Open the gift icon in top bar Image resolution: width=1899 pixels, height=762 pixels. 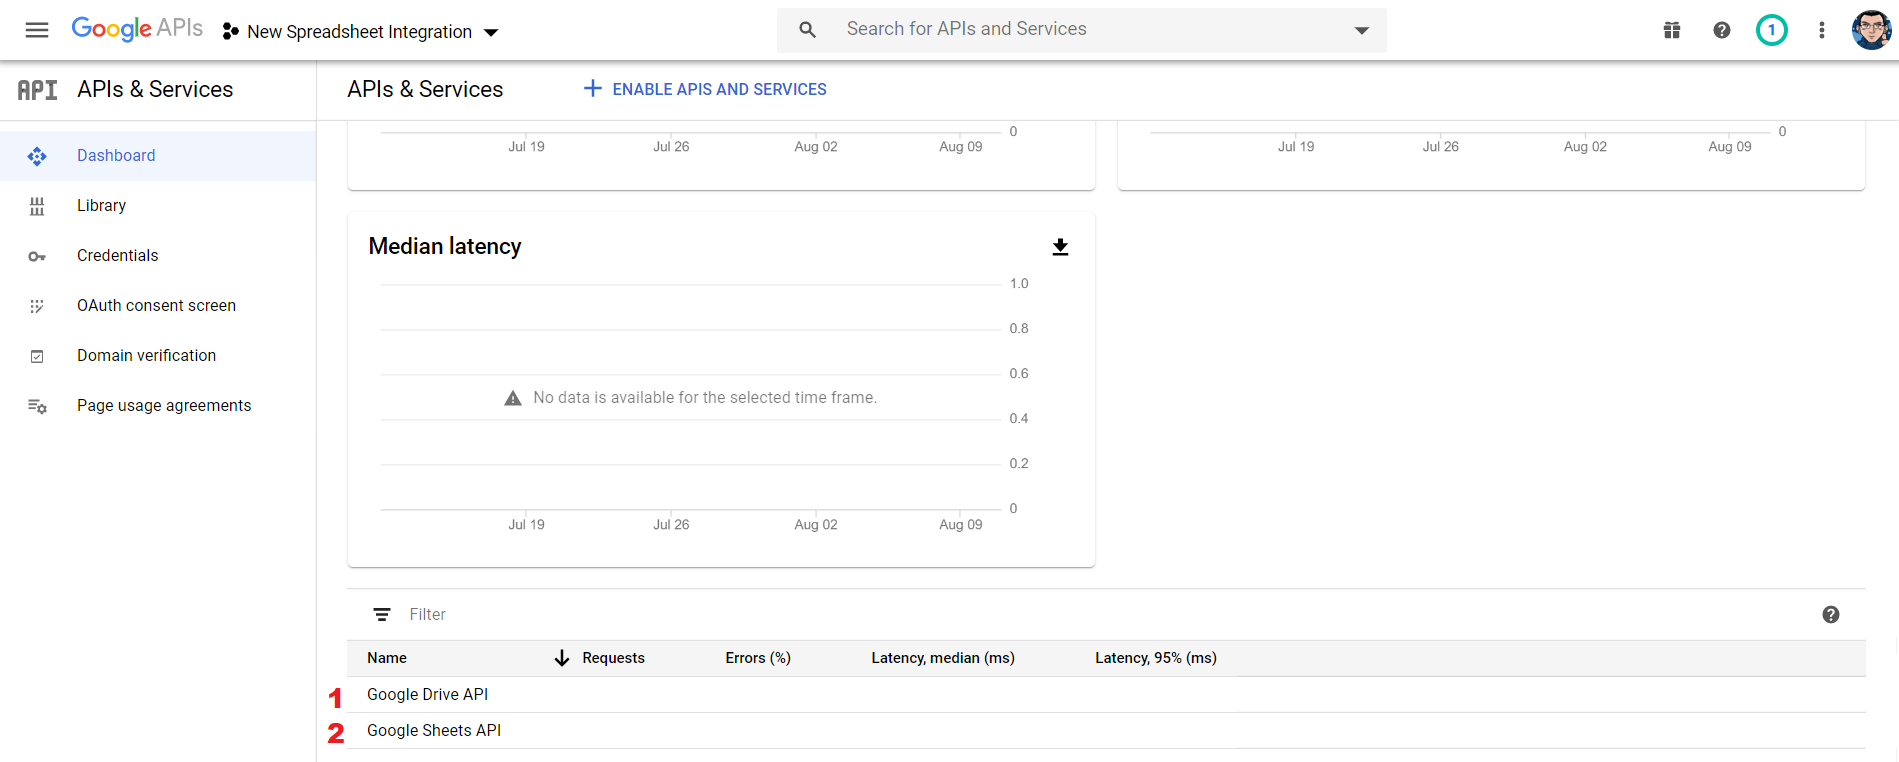[1672, 30]
